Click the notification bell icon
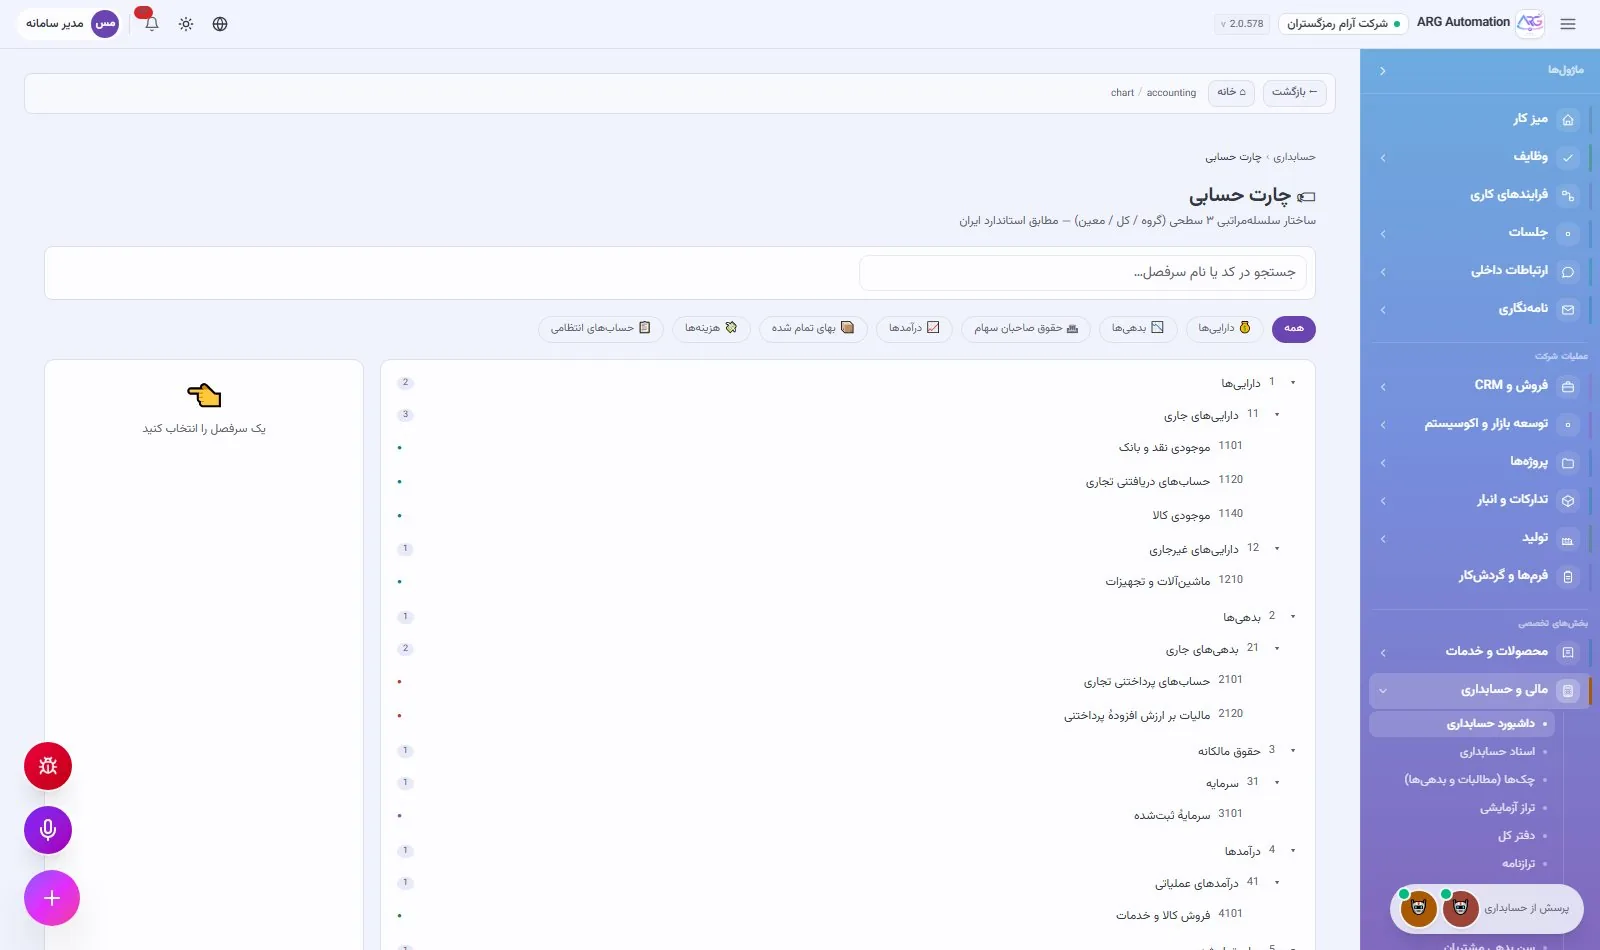This screenshot has width=1600, height=950. (x=151, y=24)
